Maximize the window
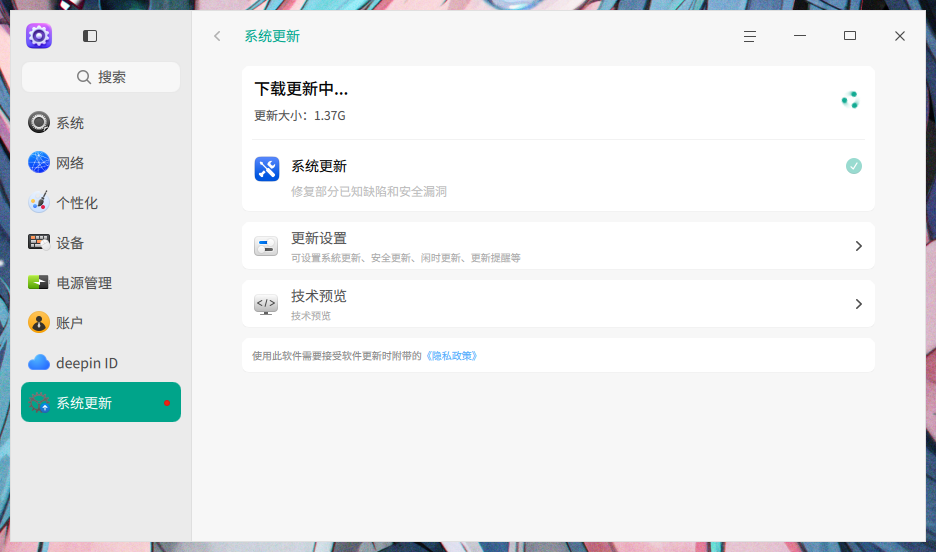Screen dimensions: 936x552 coord(850,36)
